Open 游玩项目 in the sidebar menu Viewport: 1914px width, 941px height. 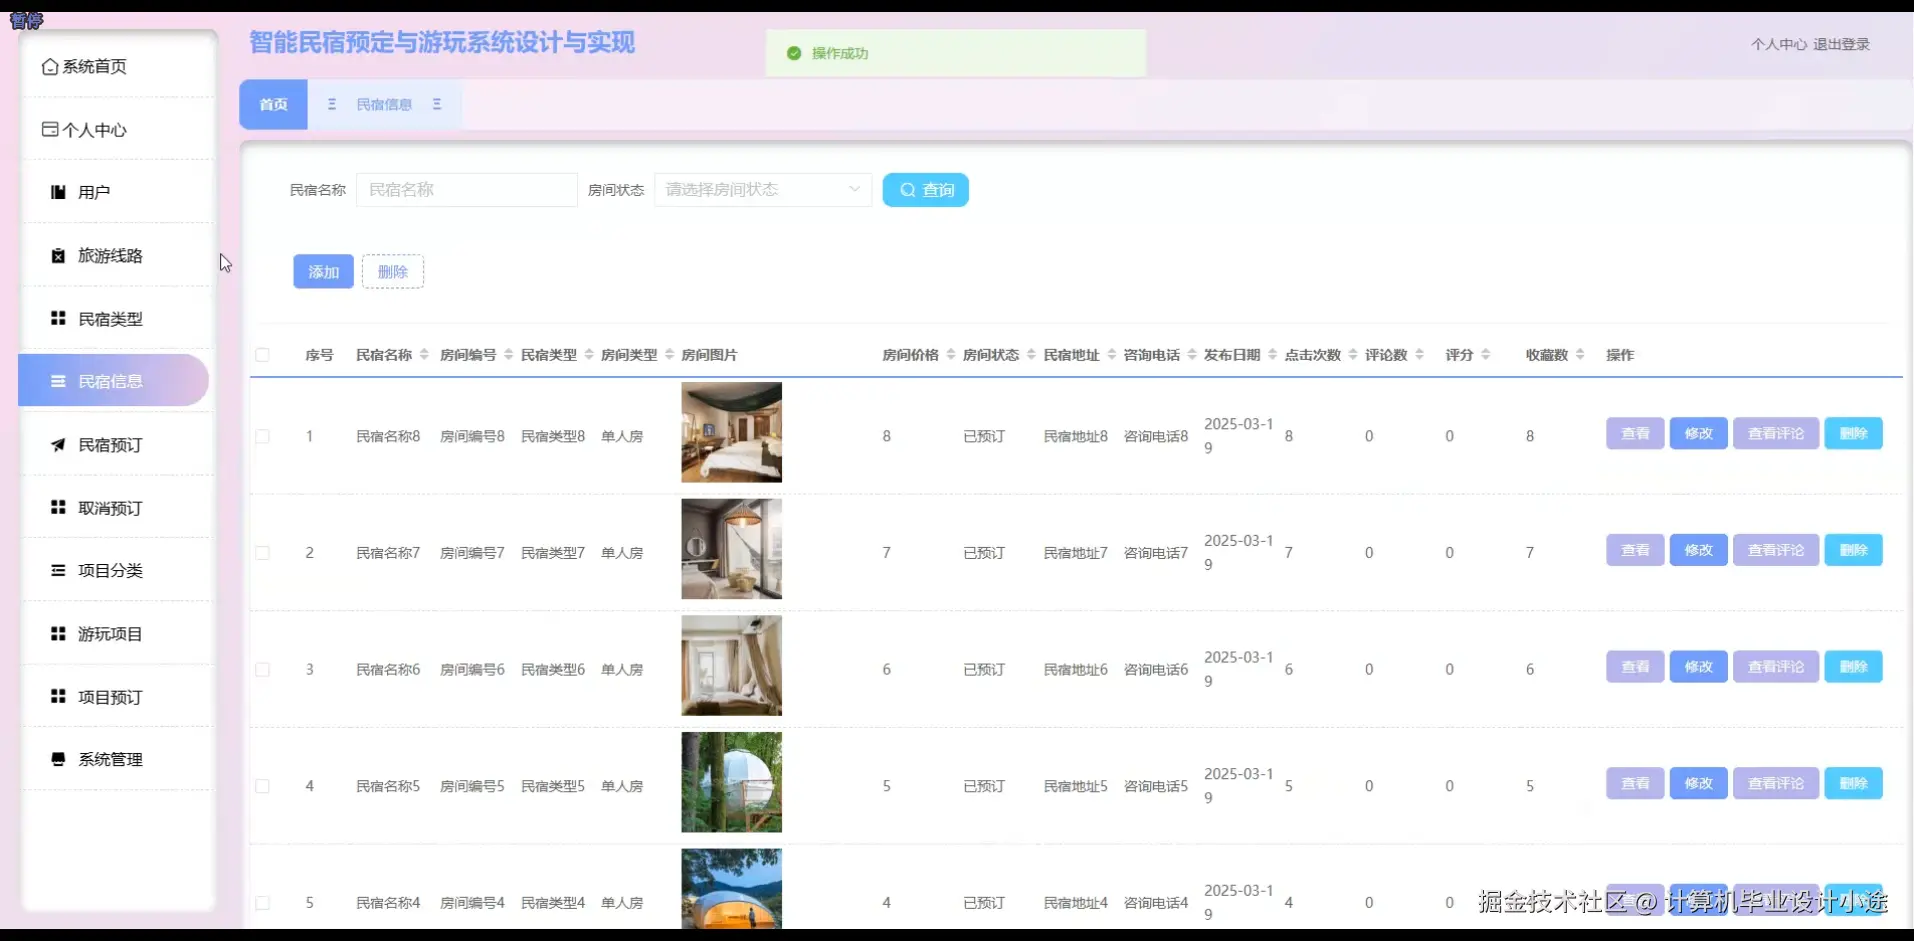(118, 633)
